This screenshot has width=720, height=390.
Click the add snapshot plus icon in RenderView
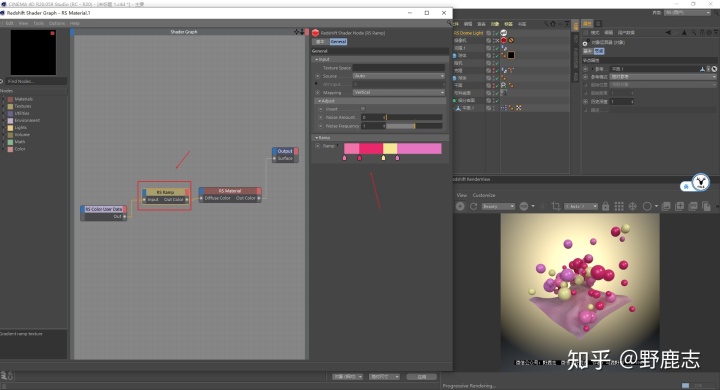[680, 206]
